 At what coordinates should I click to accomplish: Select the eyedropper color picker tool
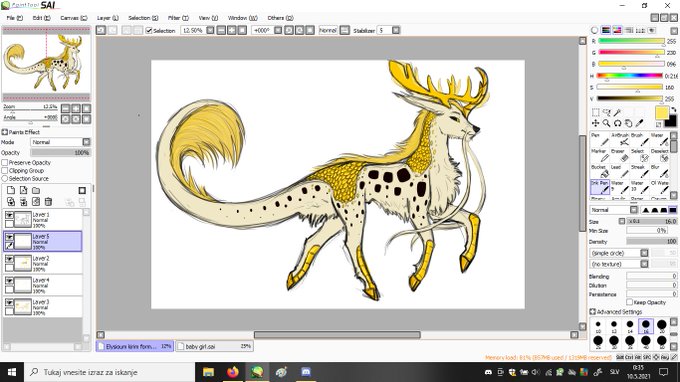click(639, 123)
